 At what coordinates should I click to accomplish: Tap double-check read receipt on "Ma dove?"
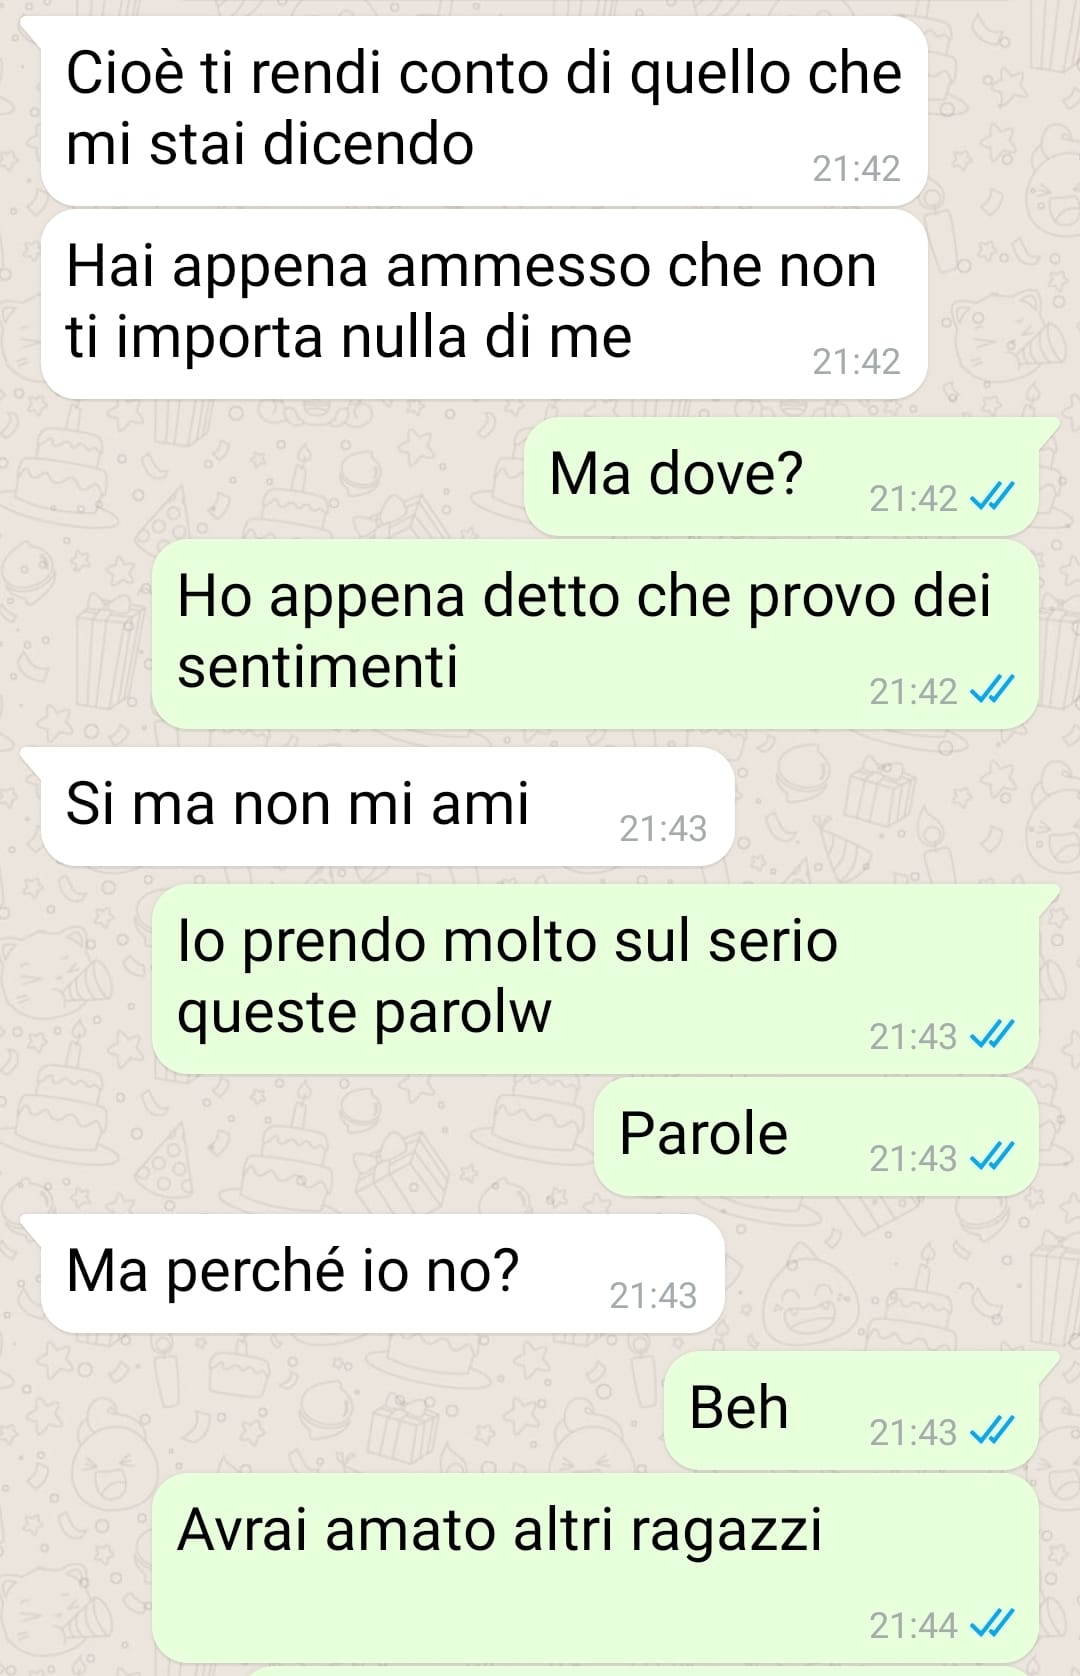[992, 496]
